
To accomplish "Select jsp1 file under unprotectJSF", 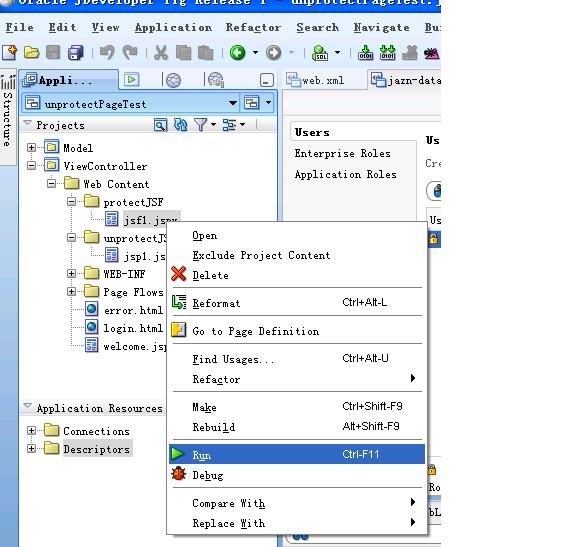I will pyautogui.click(x=145, y=256).
